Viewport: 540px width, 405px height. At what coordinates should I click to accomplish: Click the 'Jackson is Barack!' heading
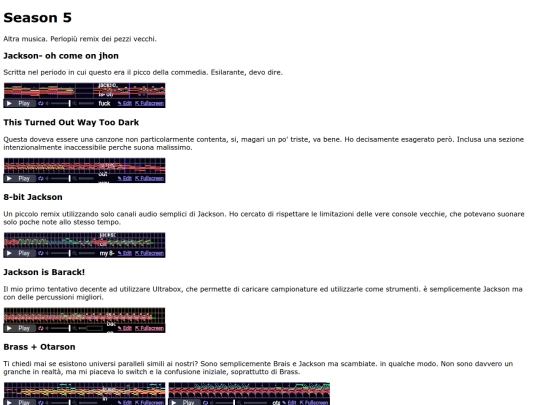point(44,272)
